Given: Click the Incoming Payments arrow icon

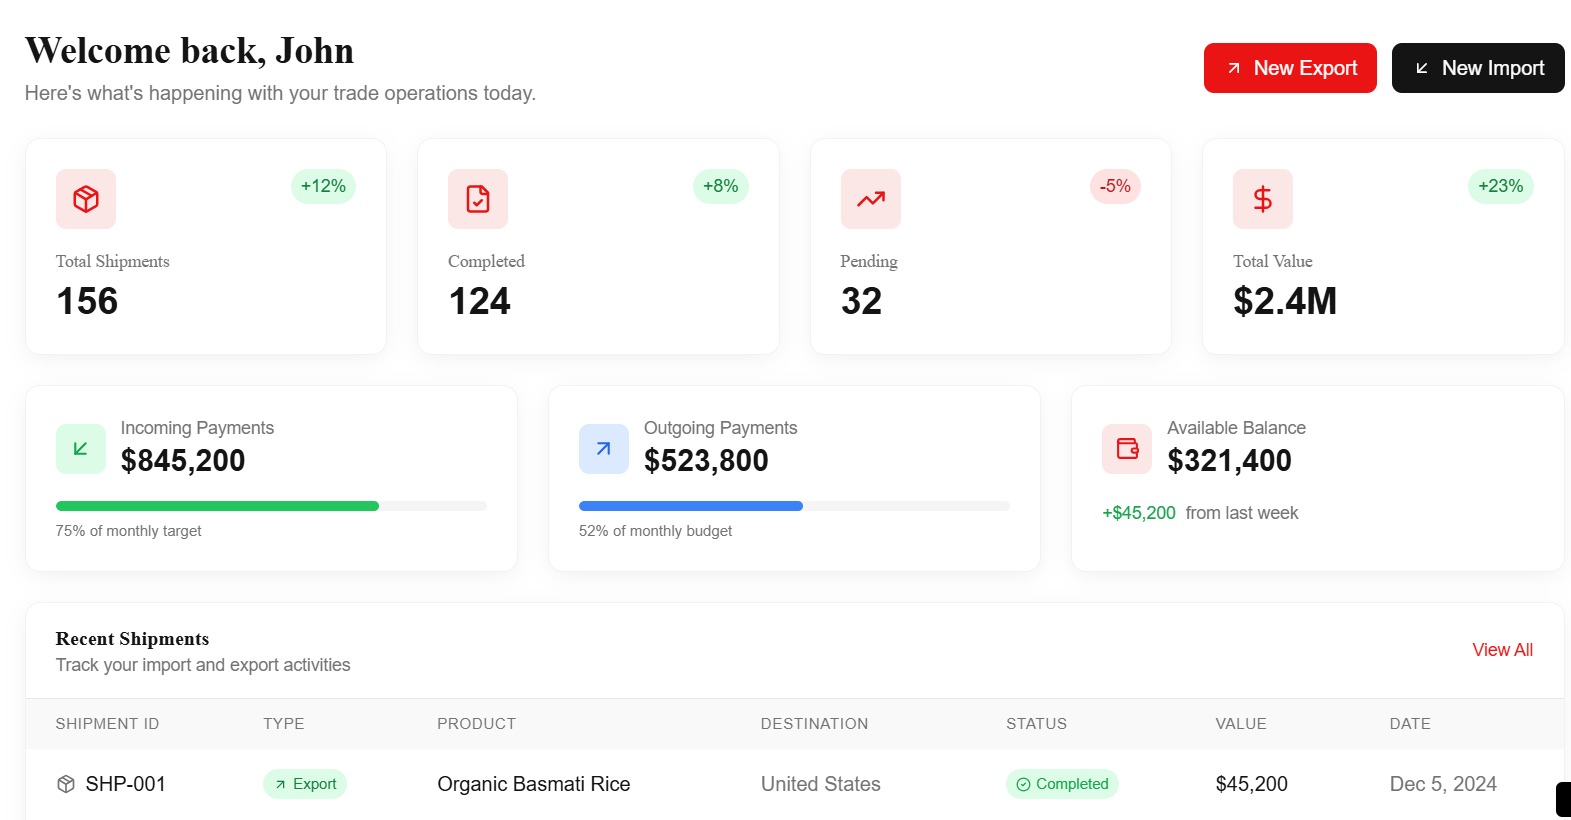Looking at the screenshot, I should pos(81,449).
